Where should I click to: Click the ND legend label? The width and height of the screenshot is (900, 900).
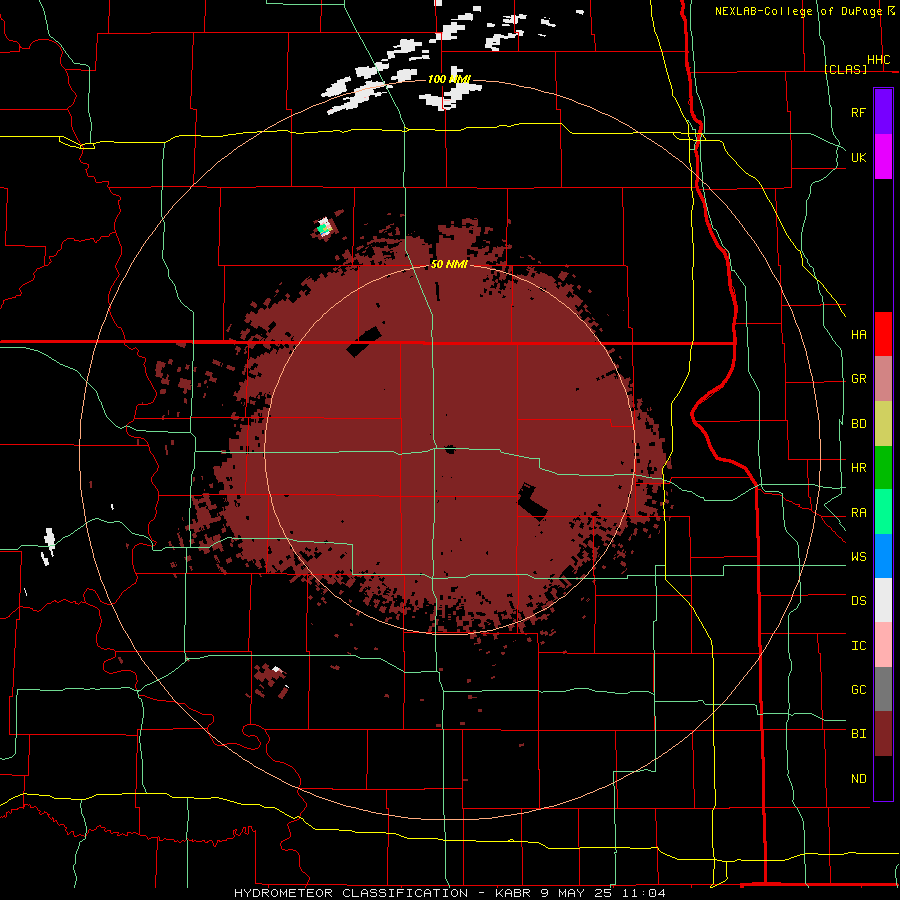coord(858,778)
